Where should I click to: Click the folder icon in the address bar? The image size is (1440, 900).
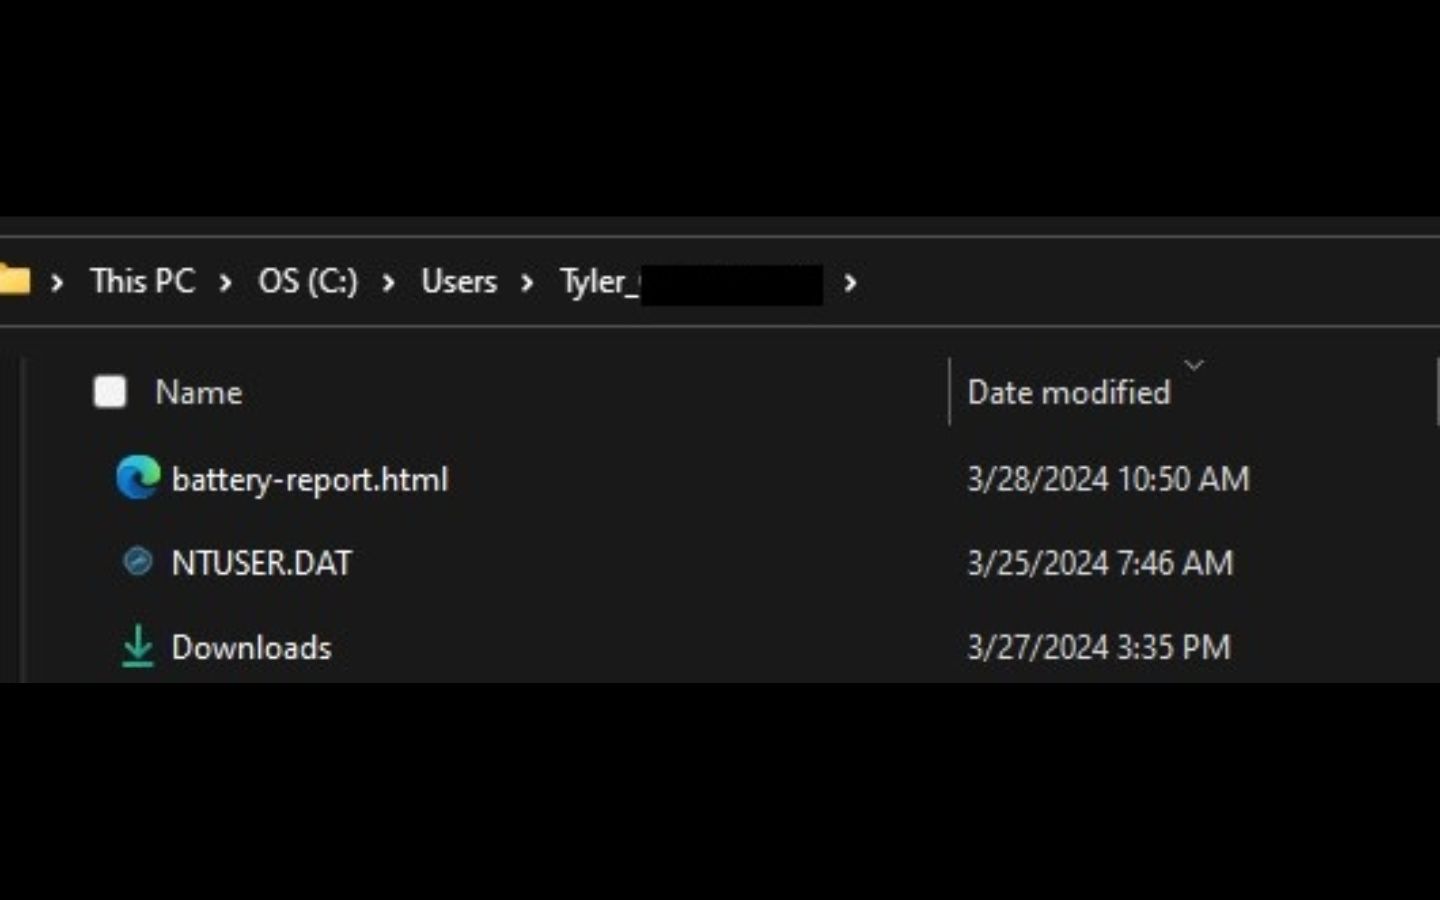14,281
